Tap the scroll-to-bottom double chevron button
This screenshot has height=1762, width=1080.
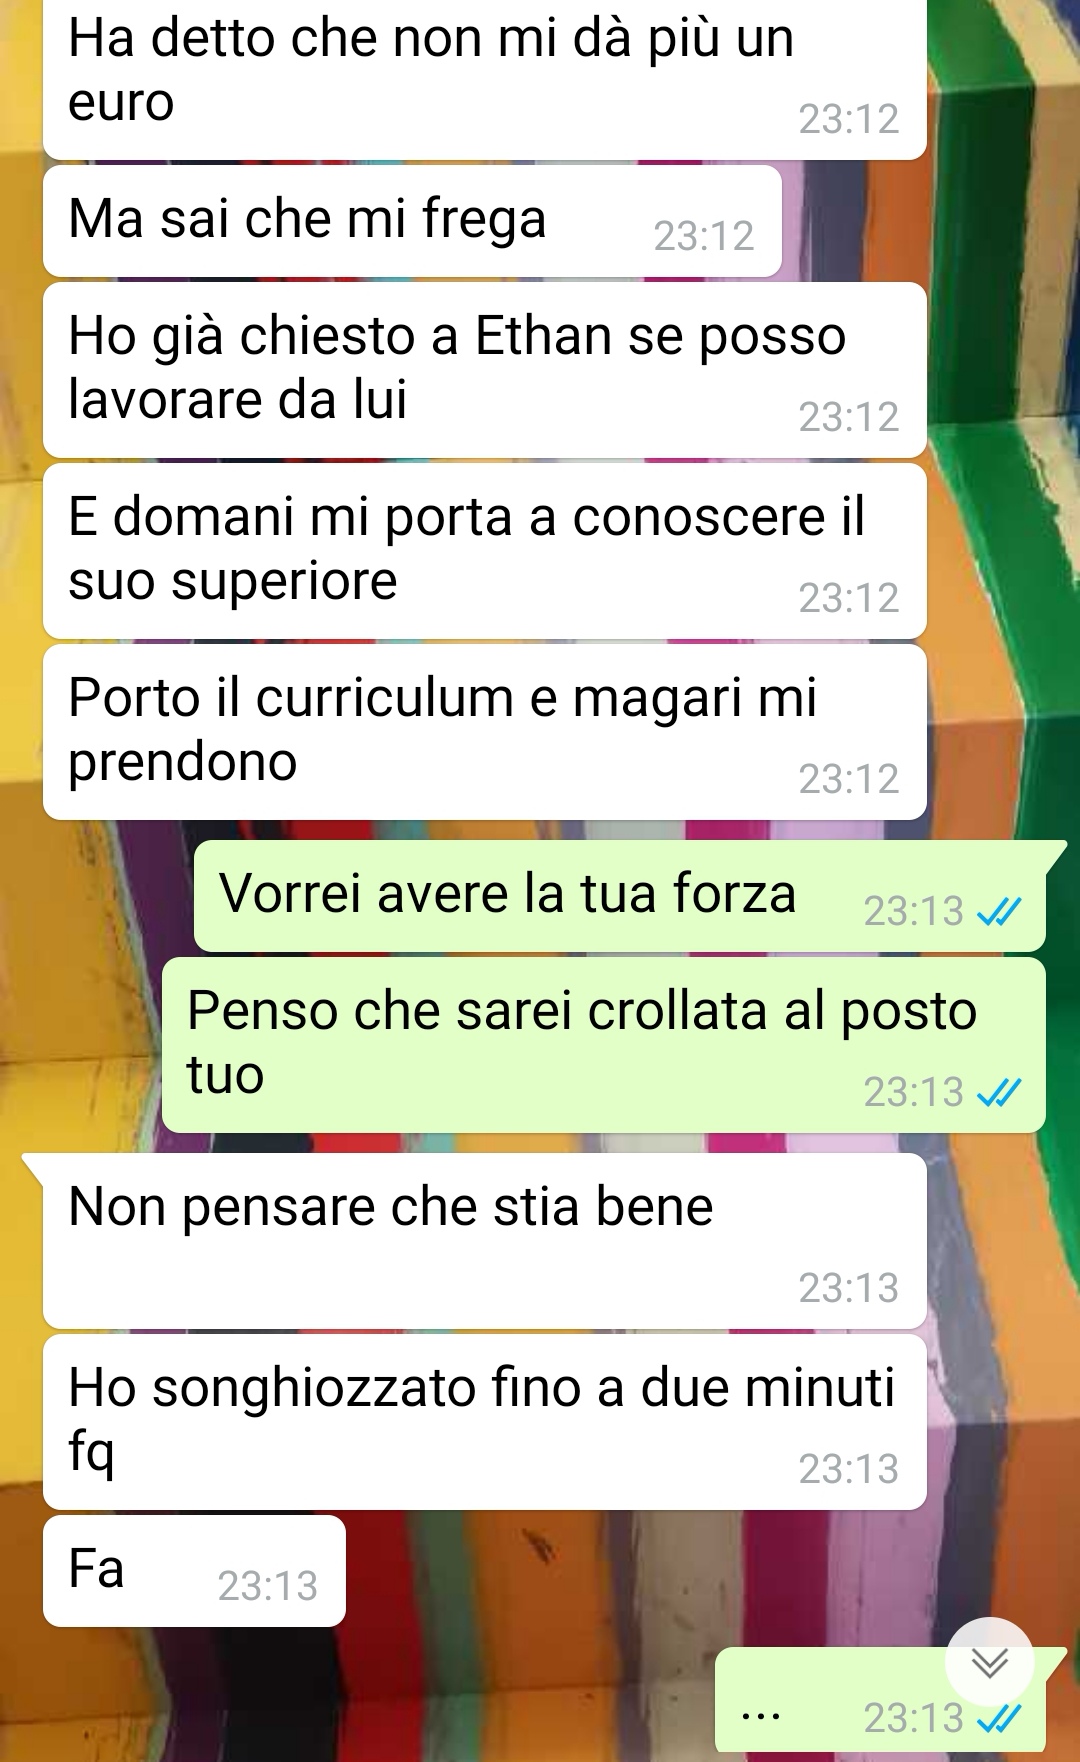(989, 1662)
